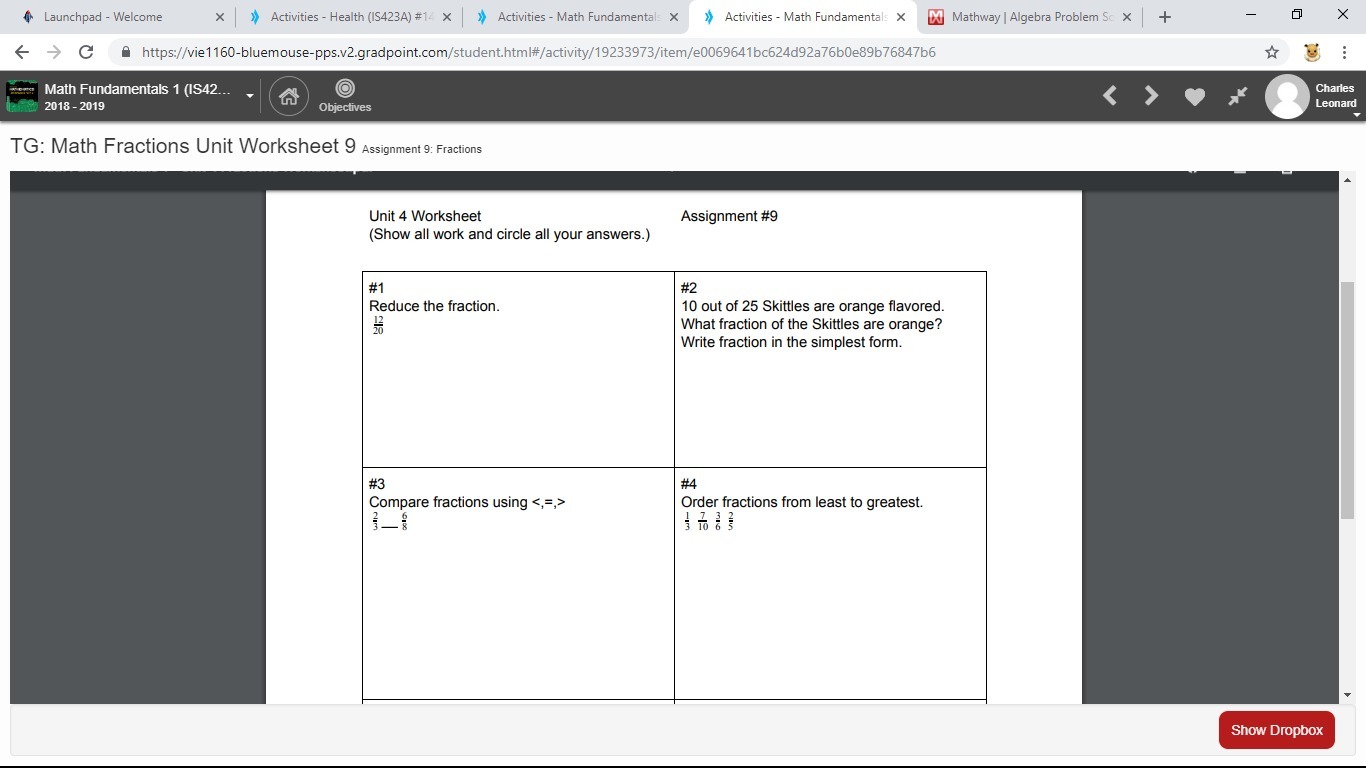Click the Objectives label

point(345,107)
